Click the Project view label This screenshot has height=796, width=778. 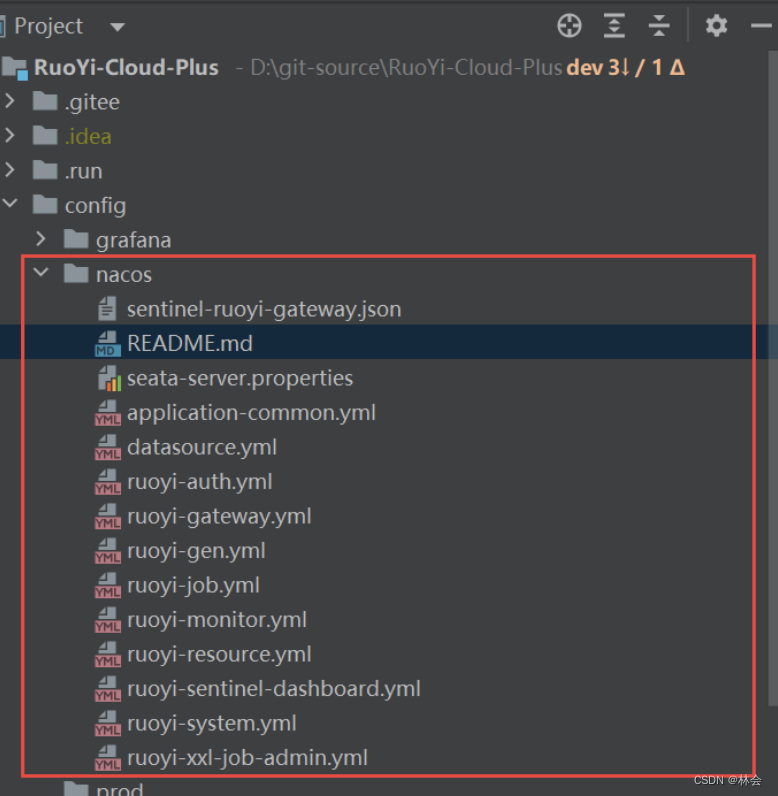48,26
